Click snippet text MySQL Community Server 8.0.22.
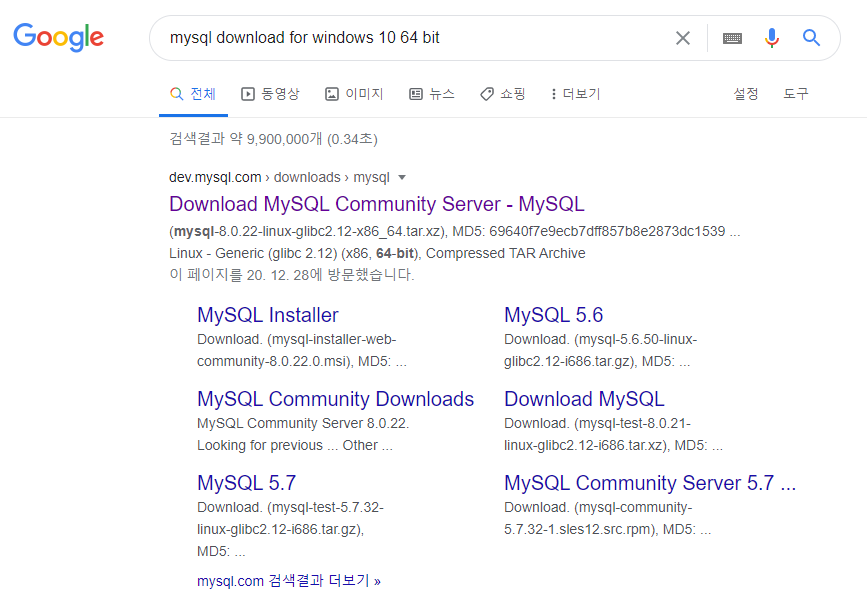Viewport: 867px width, 610px height. coord(303,423)
